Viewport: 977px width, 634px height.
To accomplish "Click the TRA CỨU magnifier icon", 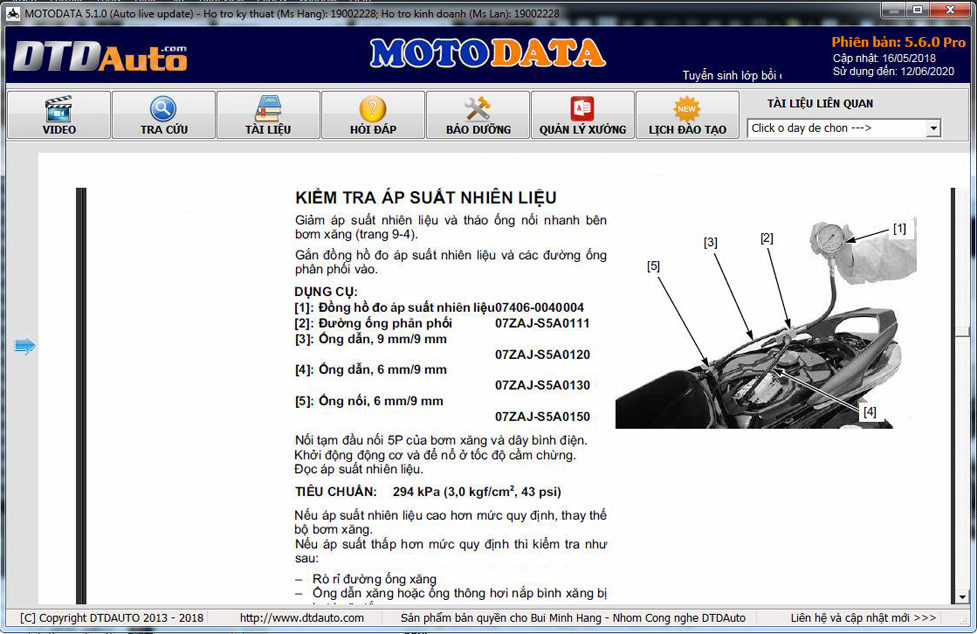I will [163, 109].
